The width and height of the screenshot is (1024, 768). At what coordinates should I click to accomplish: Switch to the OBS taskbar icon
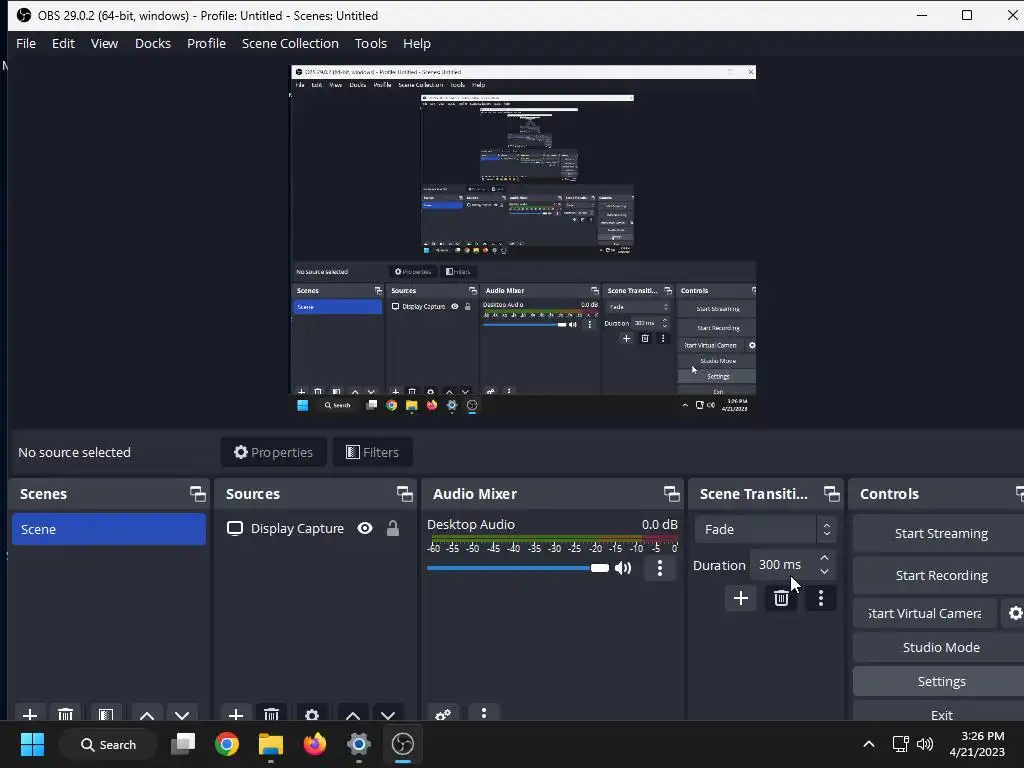click(x=403, y=744)
